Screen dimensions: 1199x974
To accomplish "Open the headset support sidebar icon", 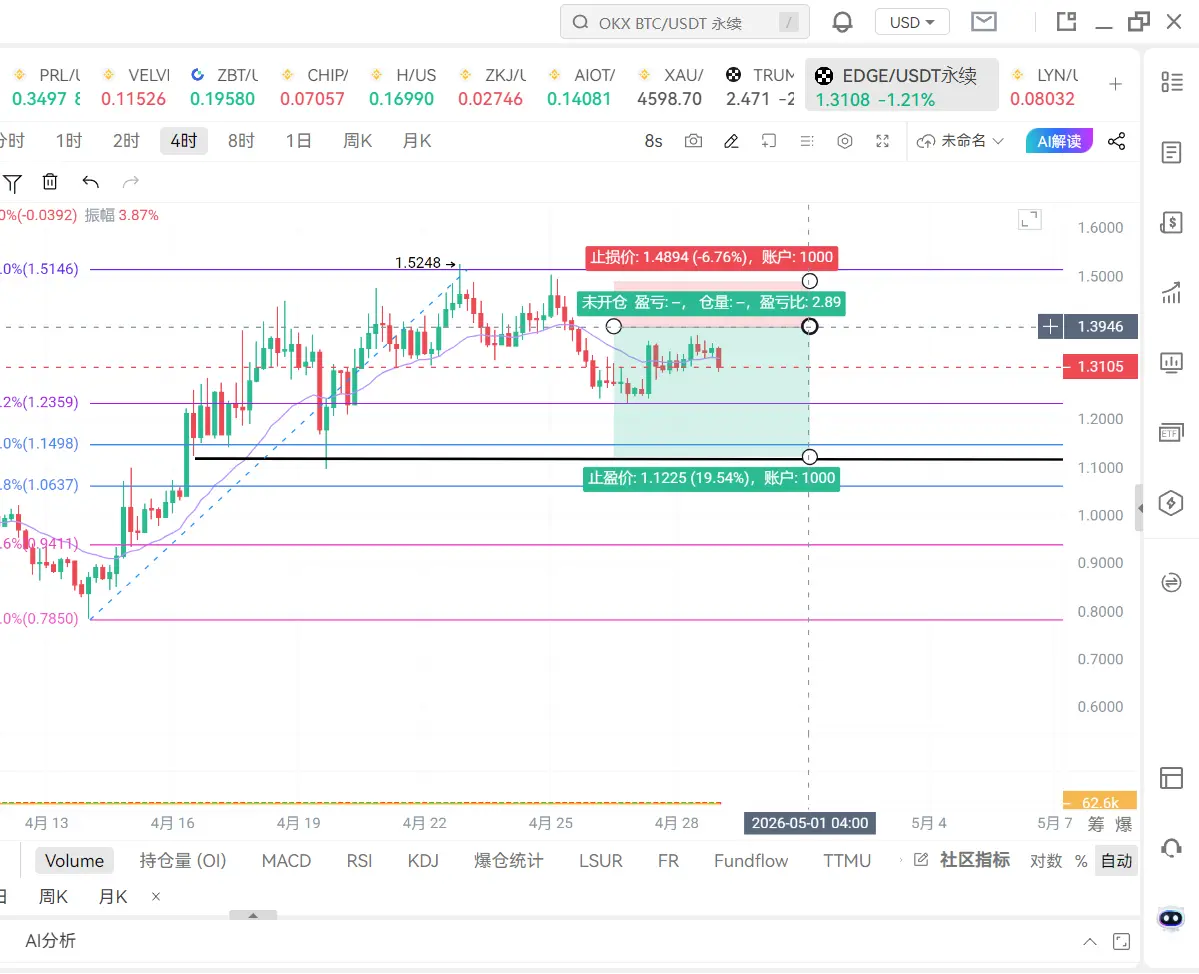I will [x=1171, y=849].
